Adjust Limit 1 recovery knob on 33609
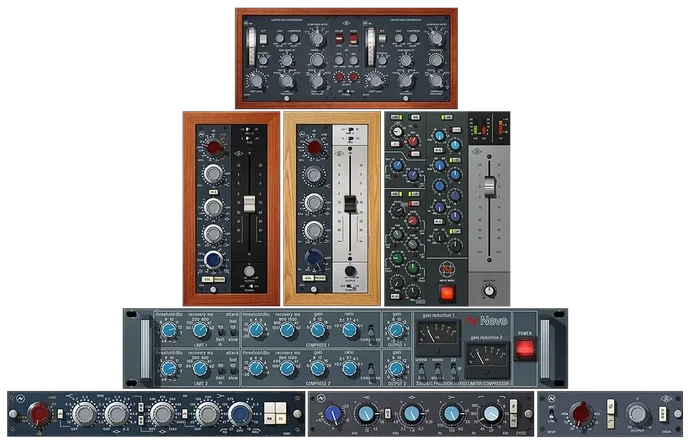This screenshot has width=691, height=444. [200, 330]
